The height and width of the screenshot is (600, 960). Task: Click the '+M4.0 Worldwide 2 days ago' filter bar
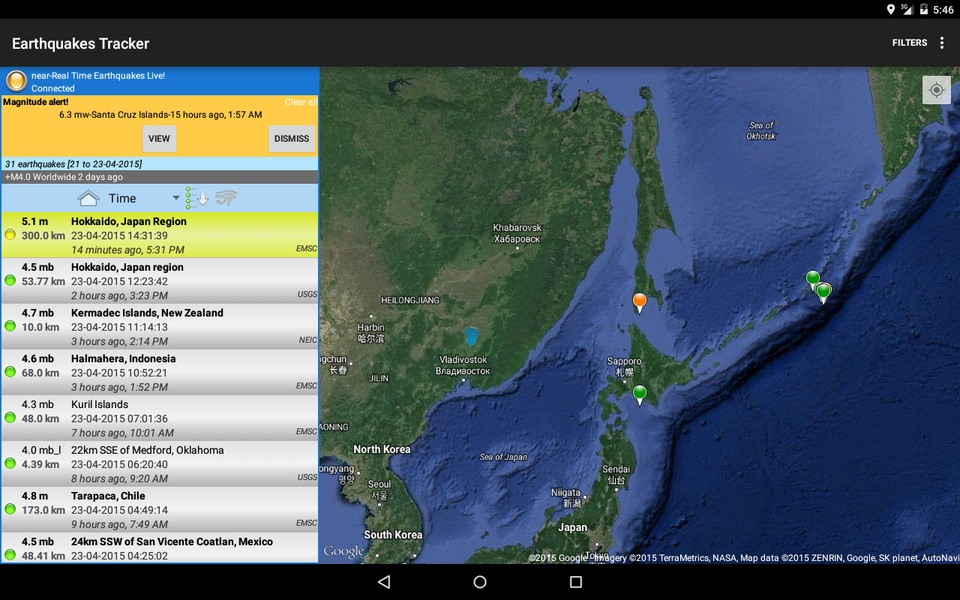click(x=160, y=177)
